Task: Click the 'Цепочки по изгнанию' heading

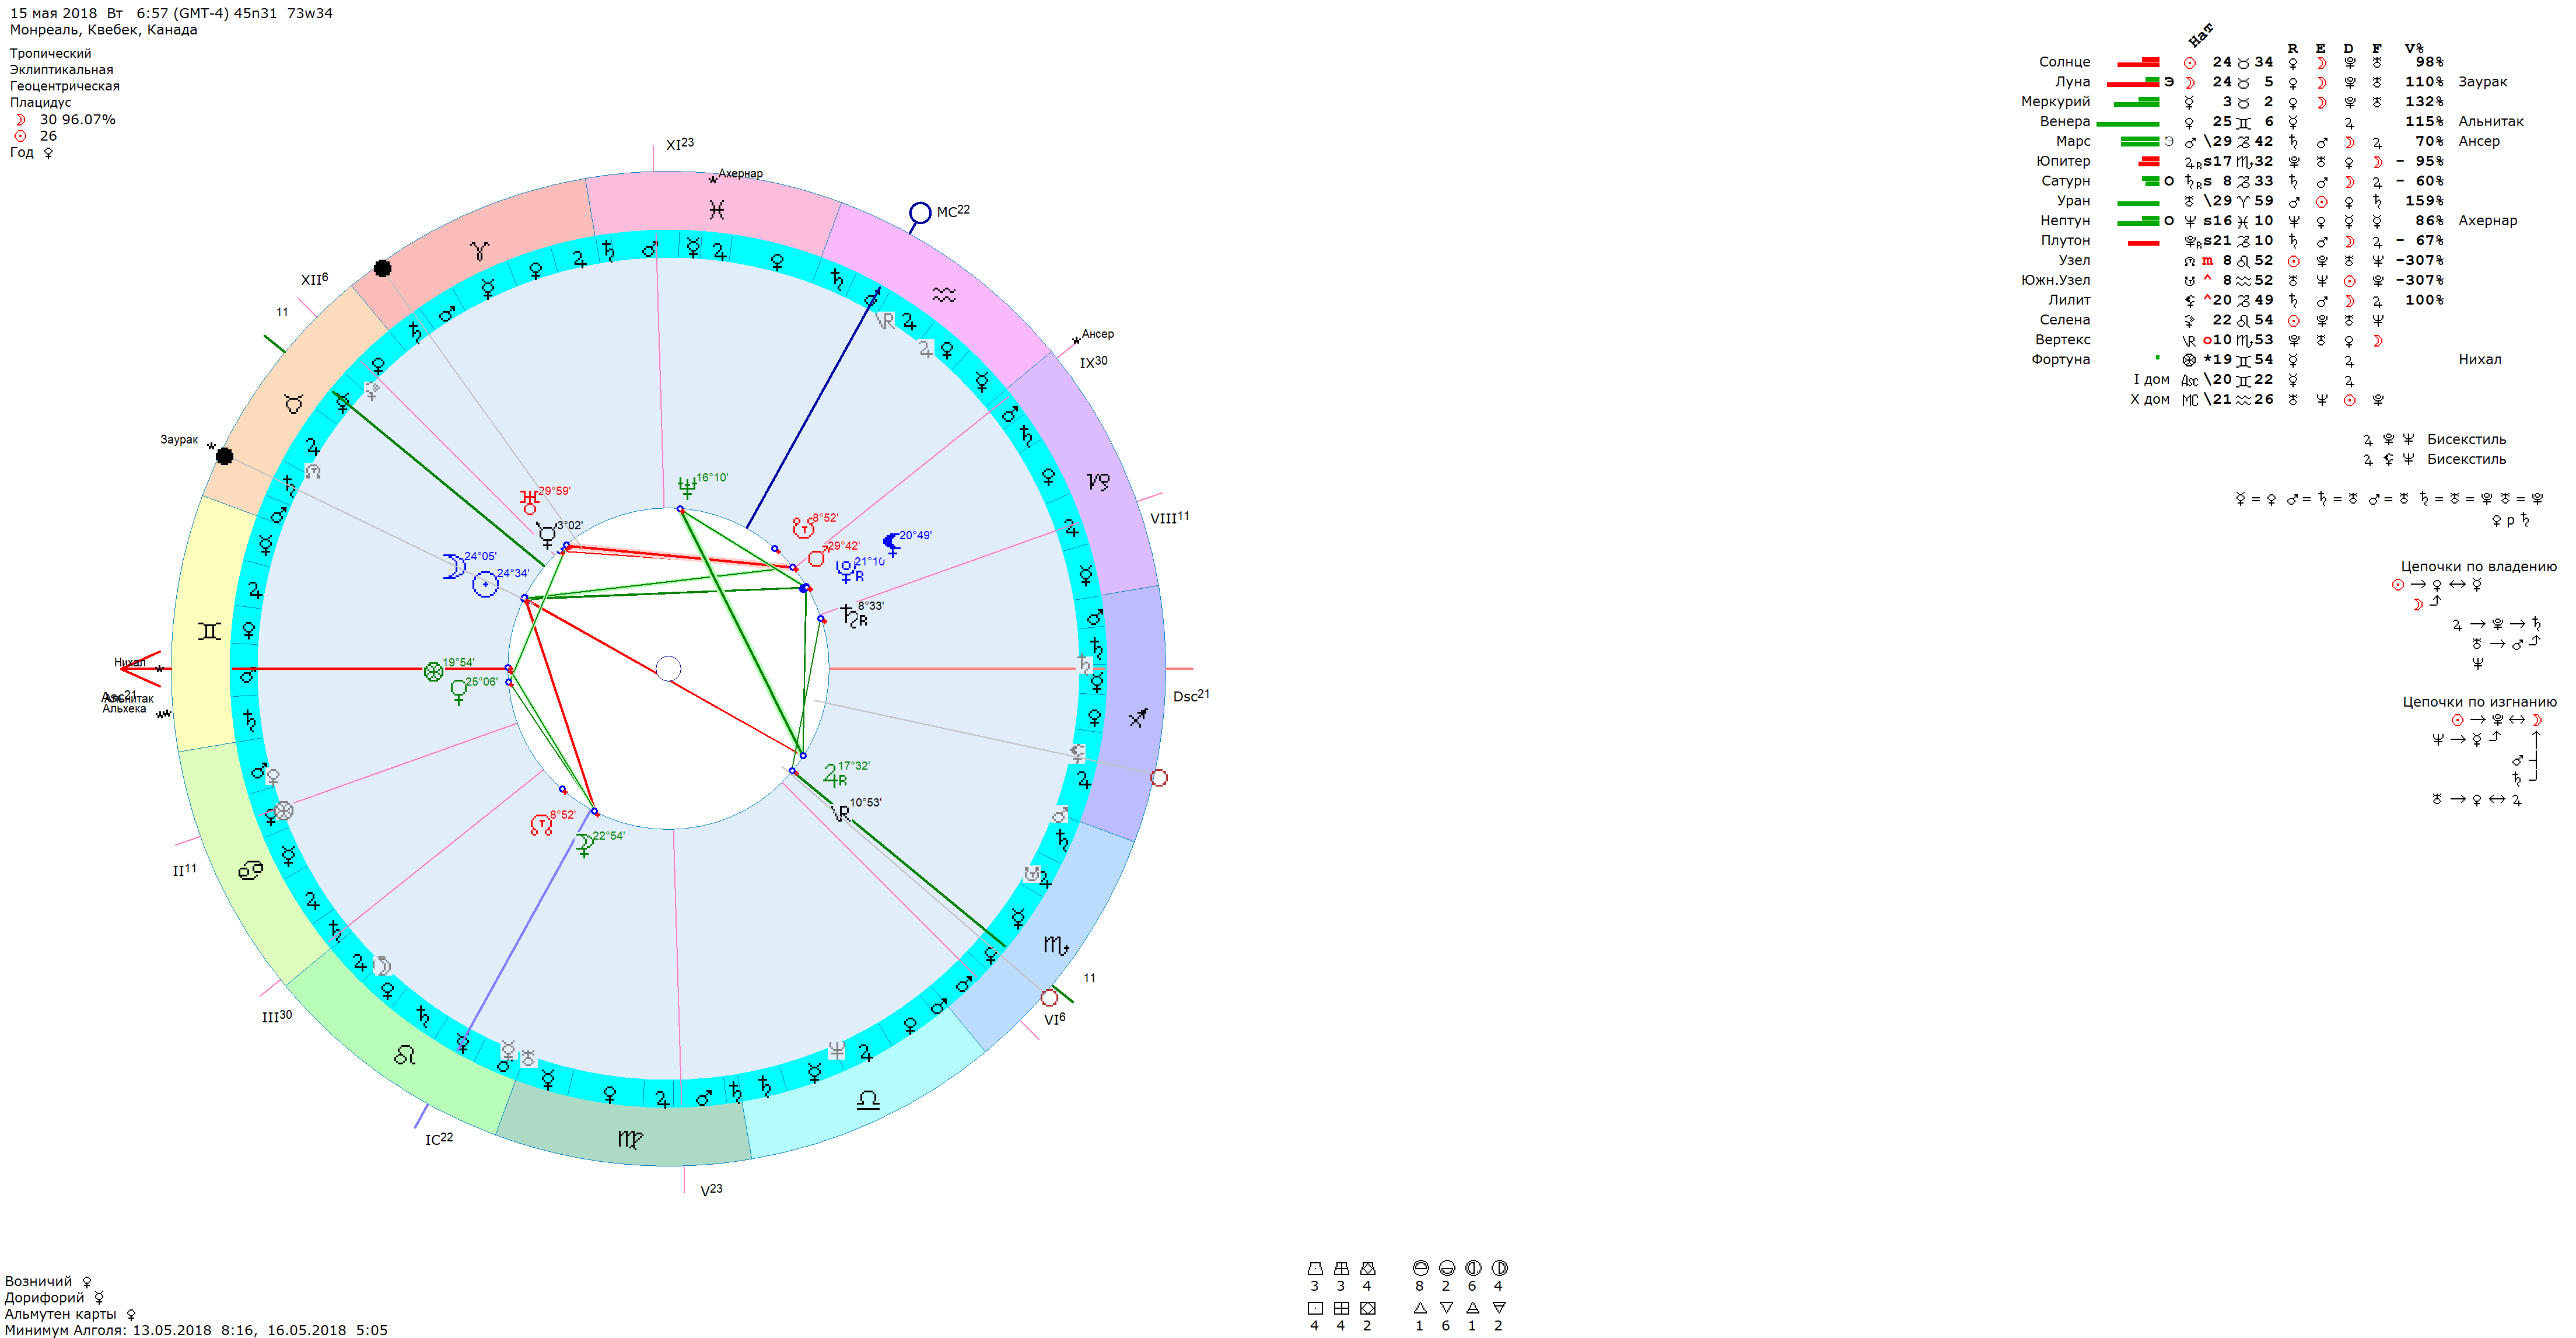Action: 2479,703
